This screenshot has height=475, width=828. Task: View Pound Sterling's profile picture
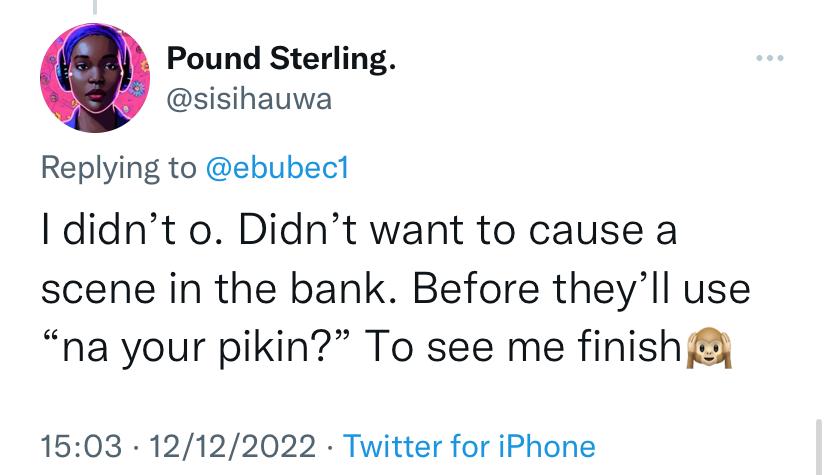click(95, 77)
